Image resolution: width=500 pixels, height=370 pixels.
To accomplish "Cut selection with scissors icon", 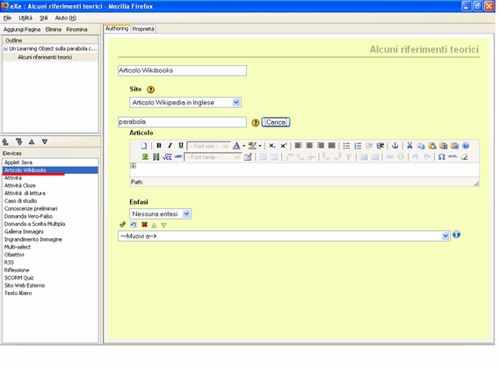I will point(410,146).
